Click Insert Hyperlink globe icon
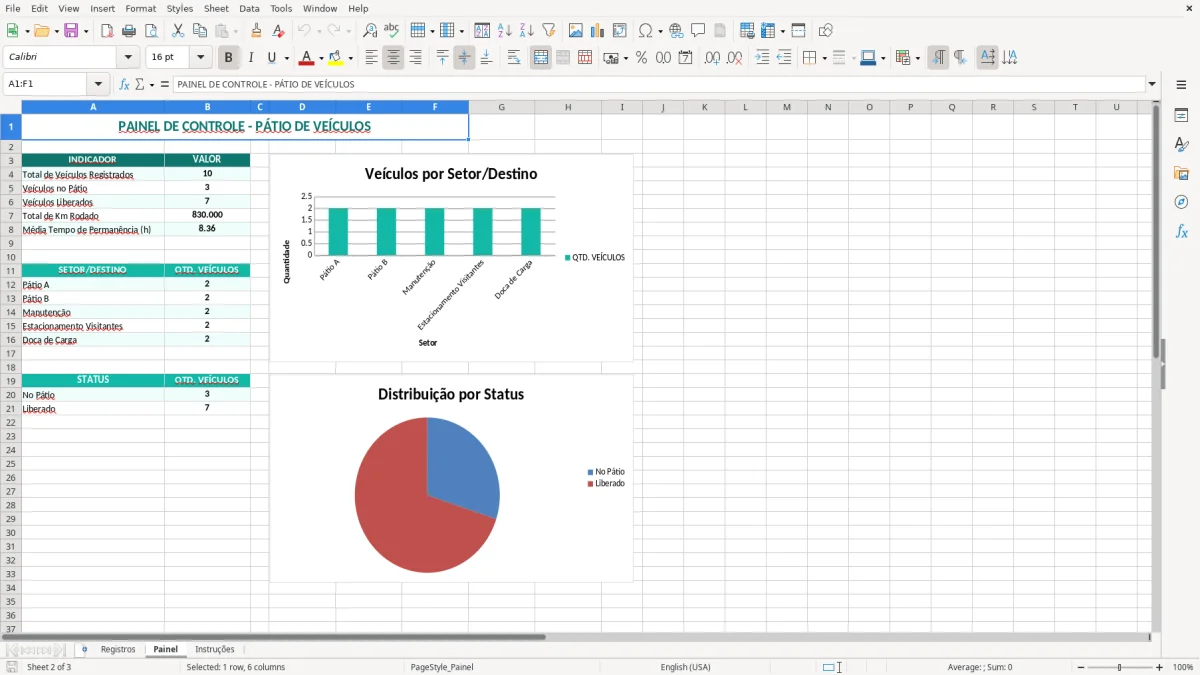1200x675 pixels. [x=676, y=31]
